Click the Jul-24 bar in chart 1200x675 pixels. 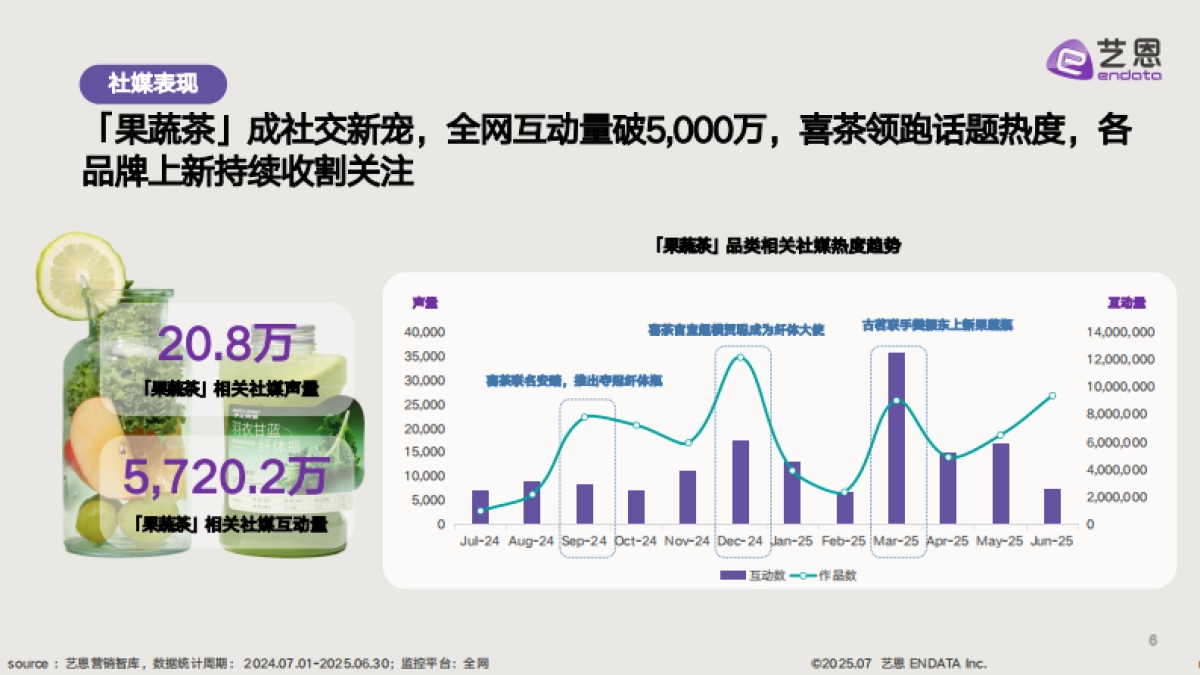point(480,506)
